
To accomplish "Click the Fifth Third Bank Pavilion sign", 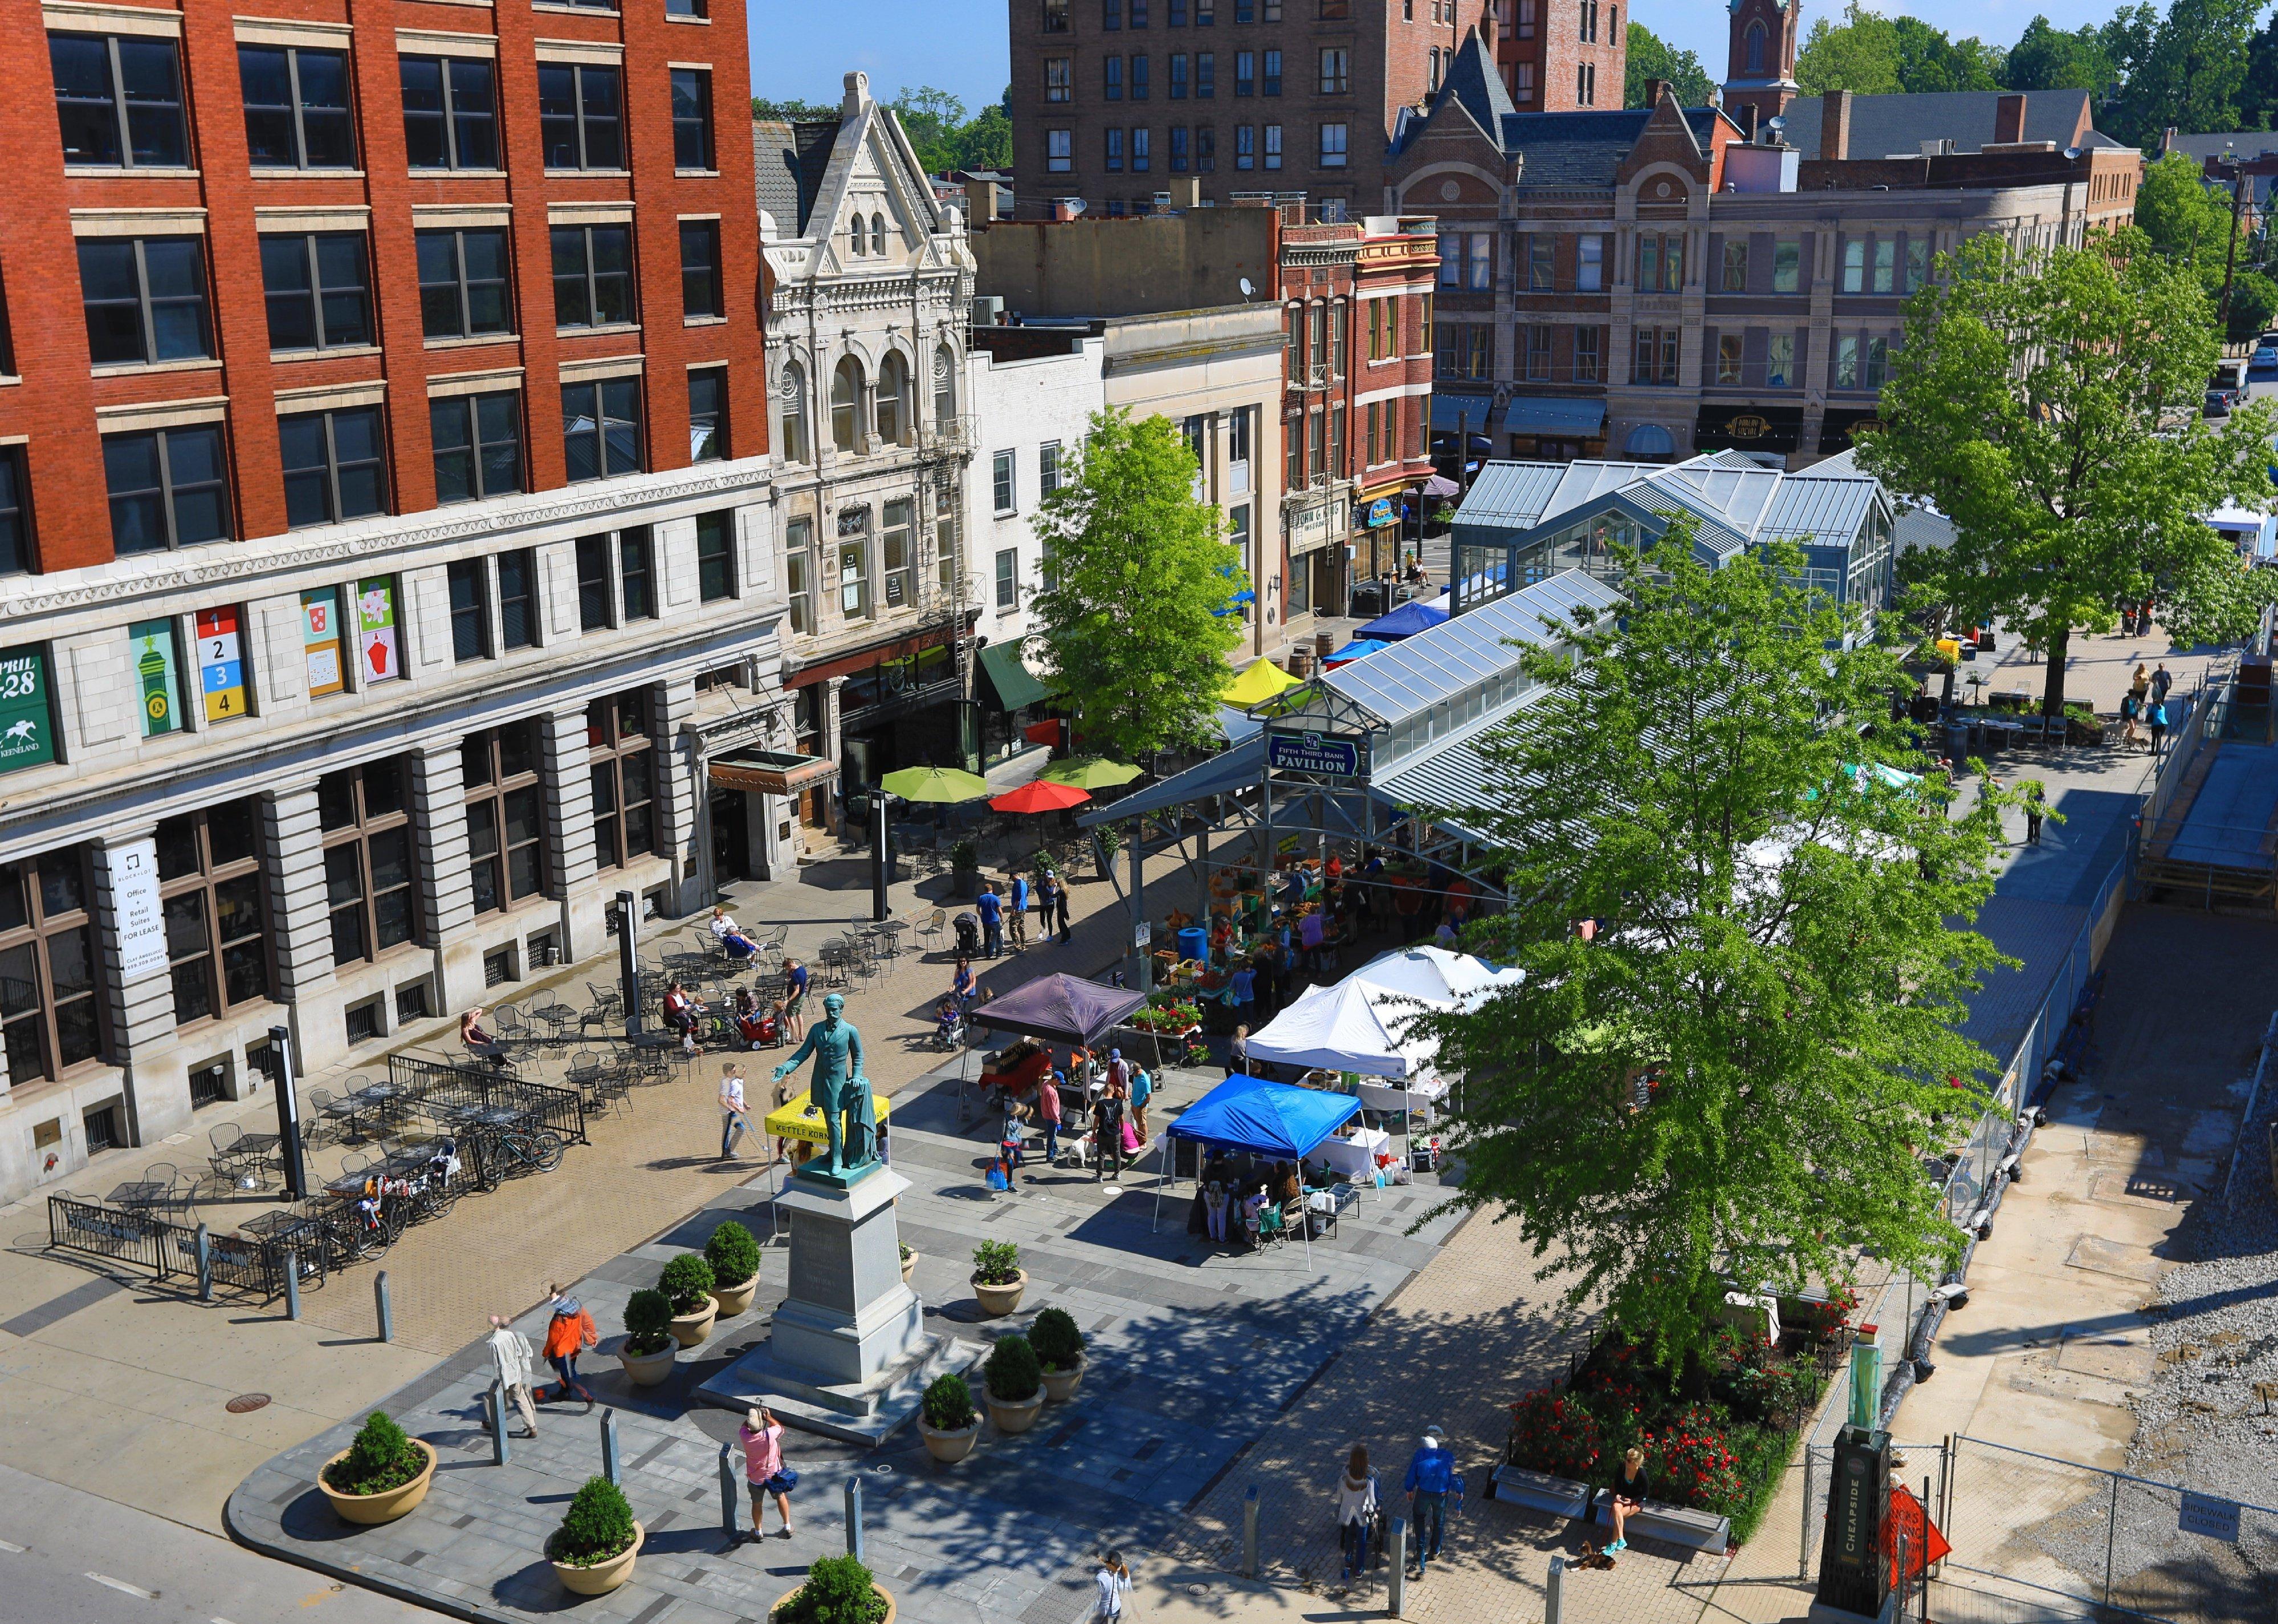I will click(x=1314, y=755).
